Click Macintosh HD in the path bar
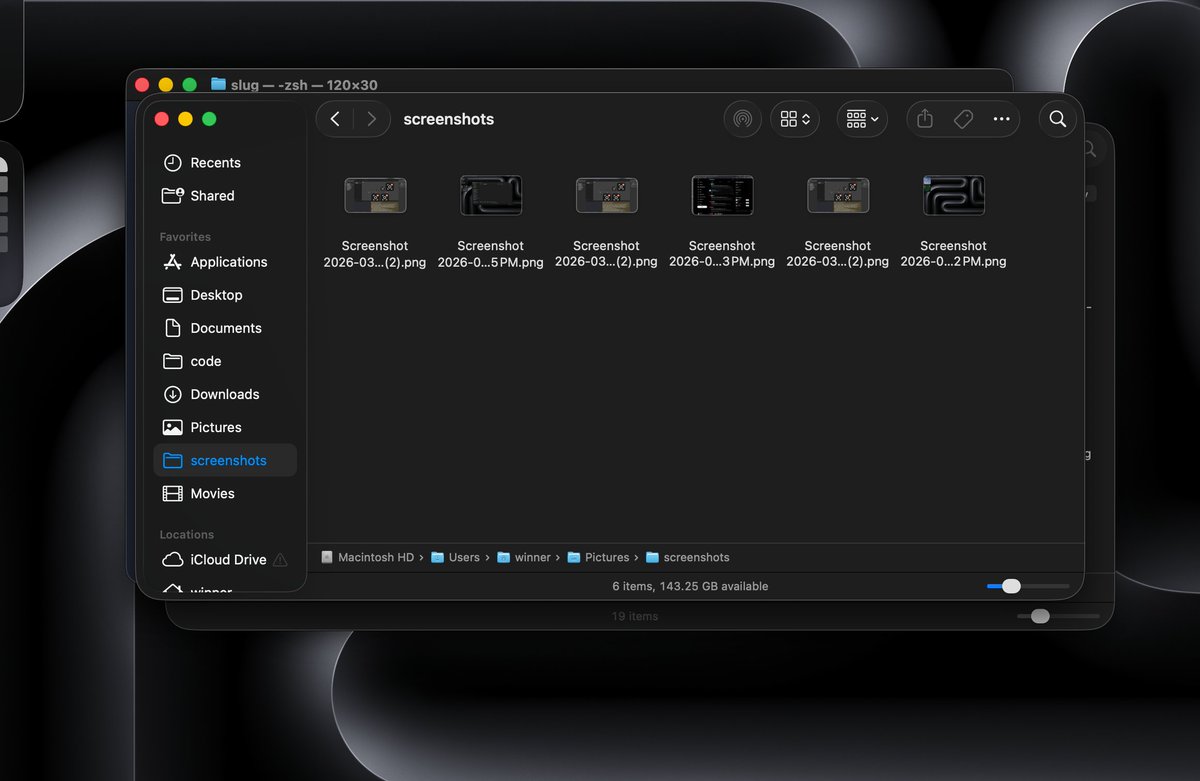This screenshot has height=781, width=1200. coord(367,557)
